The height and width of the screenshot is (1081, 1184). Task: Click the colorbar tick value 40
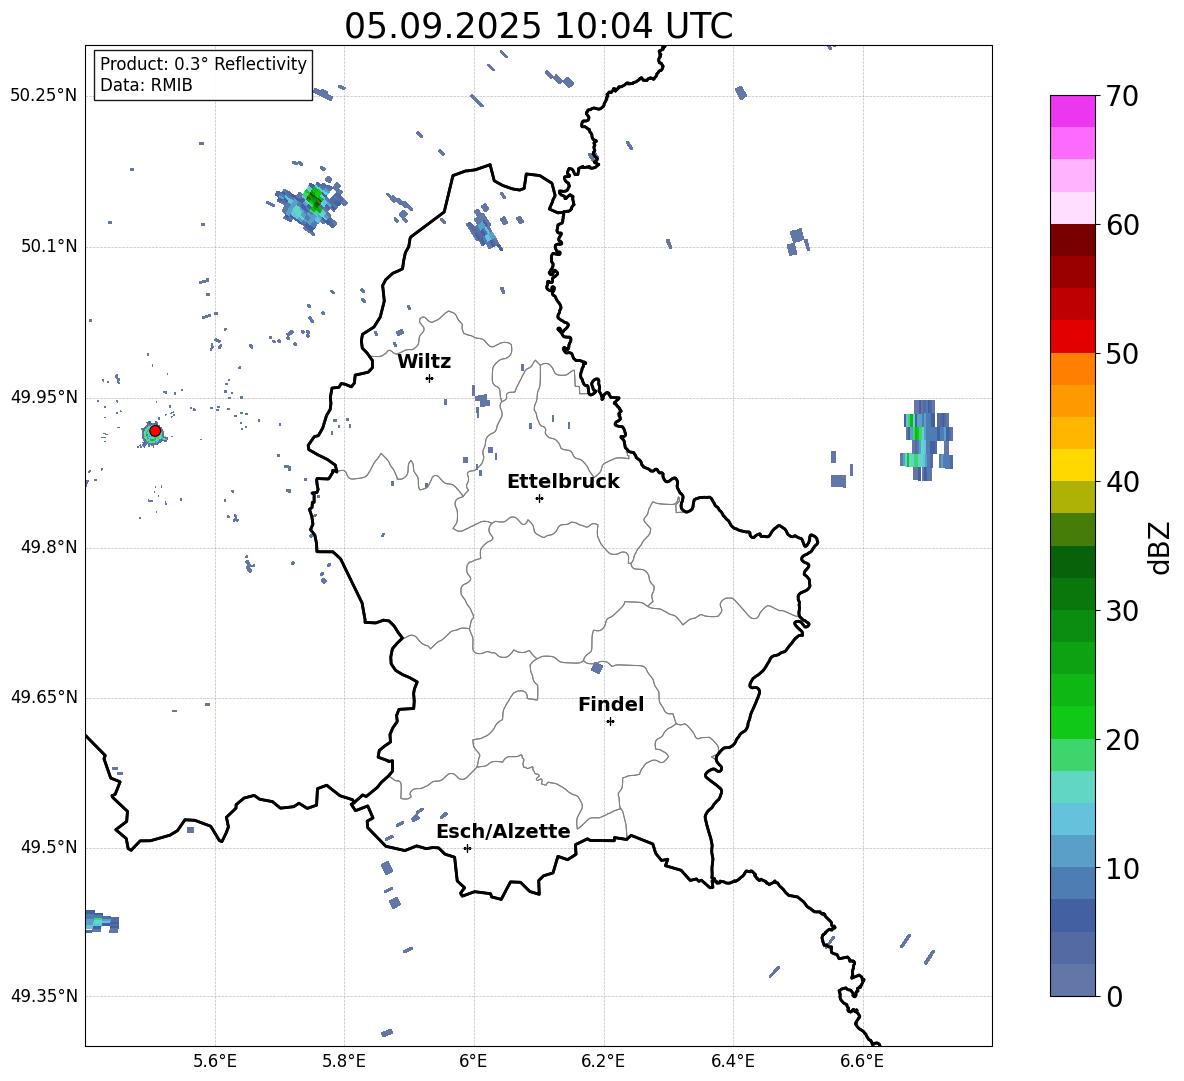pyautogui.click(x=1121, y=482)
